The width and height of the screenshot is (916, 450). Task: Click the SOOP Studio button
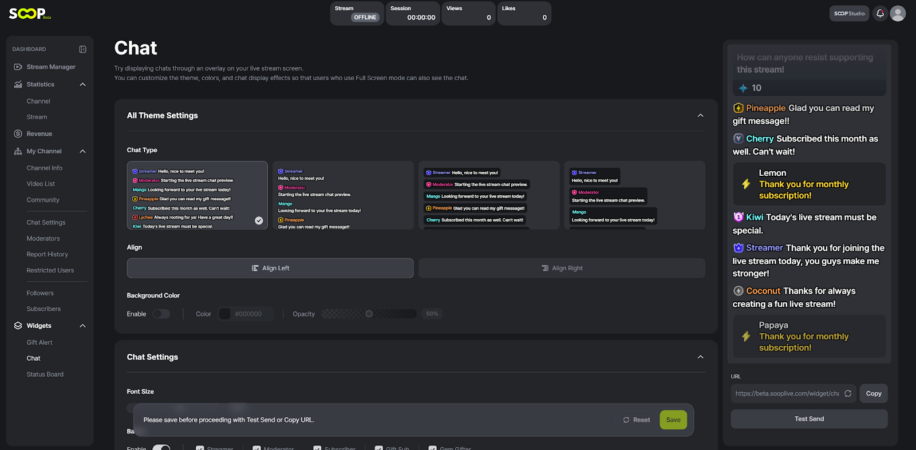pos(849,13)
